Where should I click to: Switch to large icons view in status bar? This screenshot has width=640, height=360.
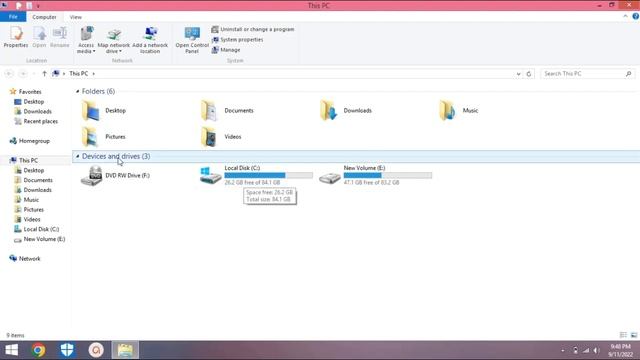(633, 335)
